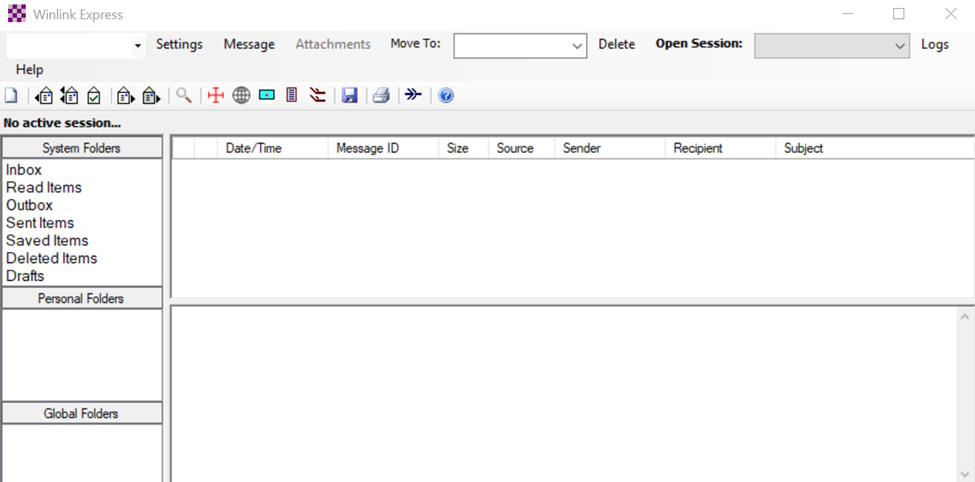Screen dimensions: 975x482
Task: Click the red crosshair toolbar icon
Action: [x=215, y=96]
